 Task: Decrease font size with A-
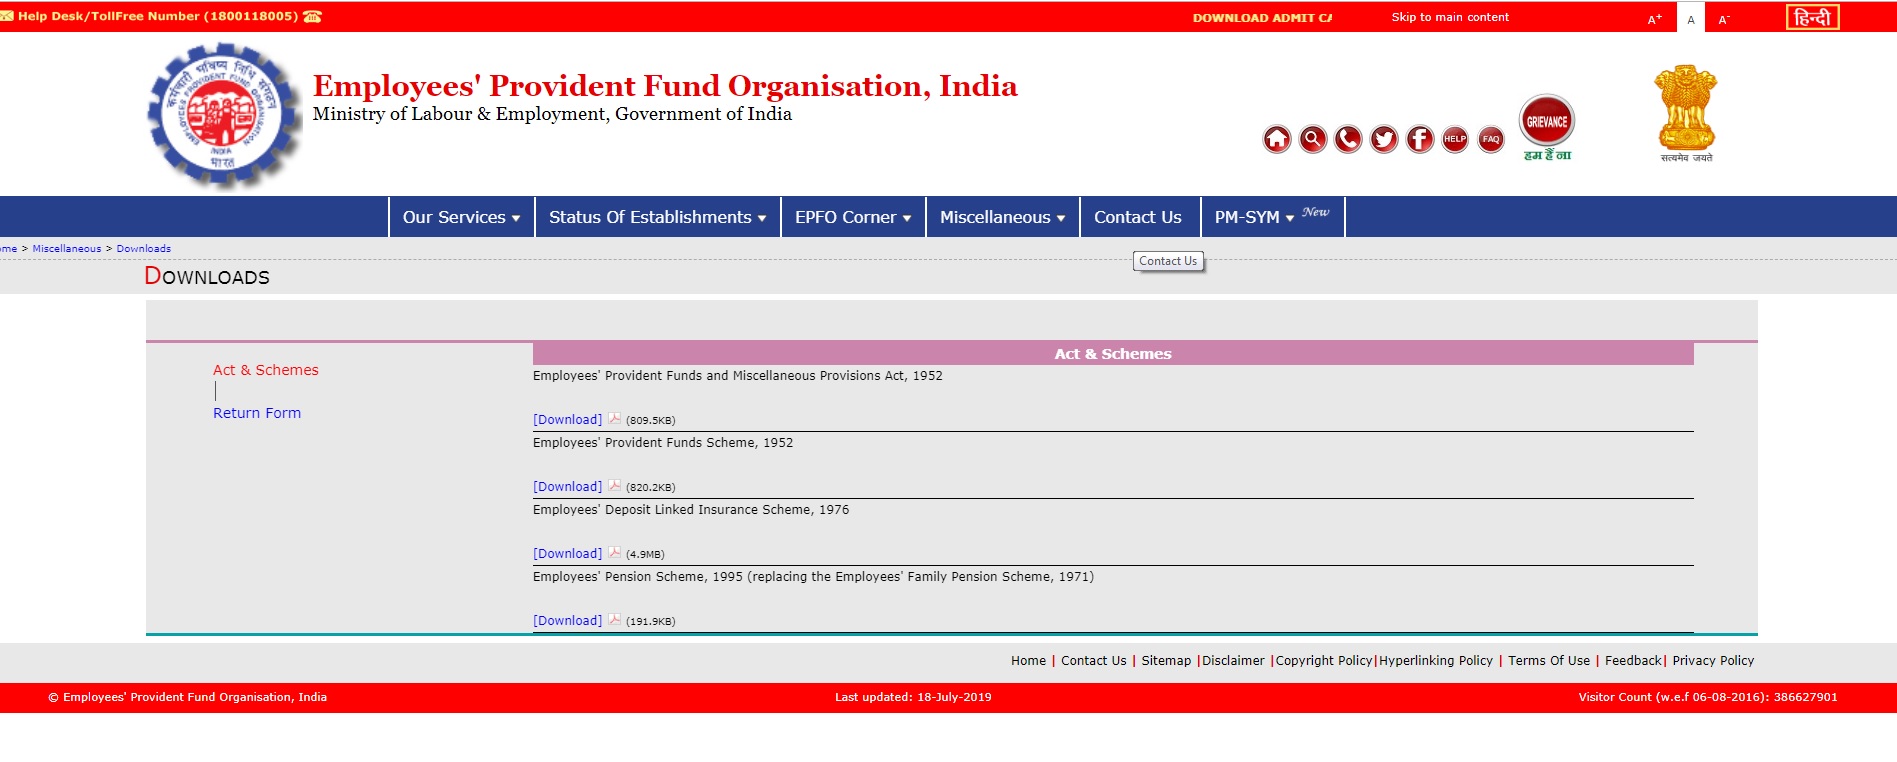tap(1723, 19)
